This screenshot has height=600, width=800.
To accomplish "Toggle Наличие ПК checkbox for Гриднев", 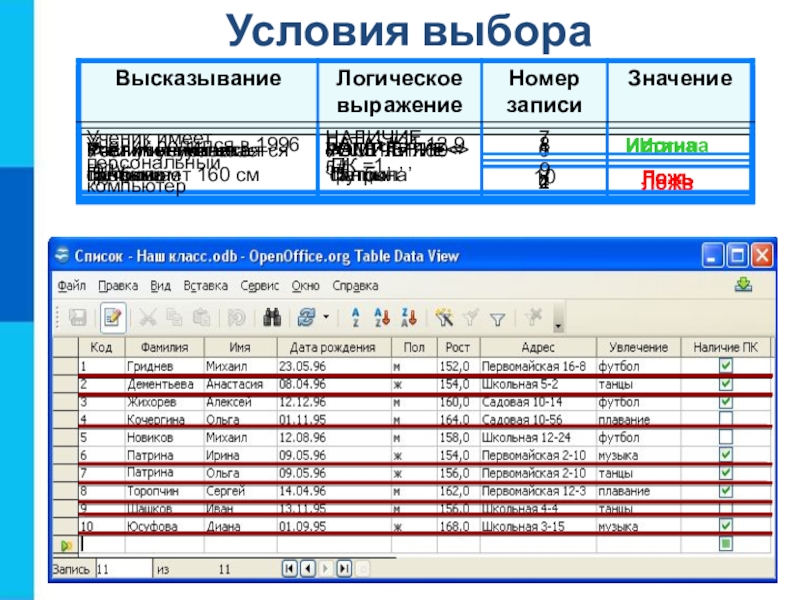I will point(726,366).
